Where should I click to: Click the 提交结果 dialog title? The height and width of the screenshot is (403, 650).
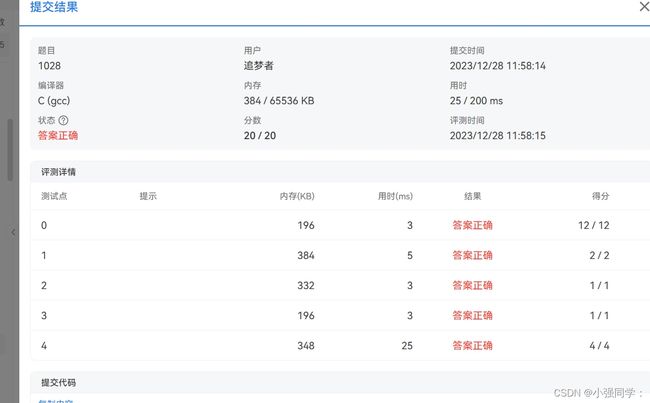tap(54, 7)
